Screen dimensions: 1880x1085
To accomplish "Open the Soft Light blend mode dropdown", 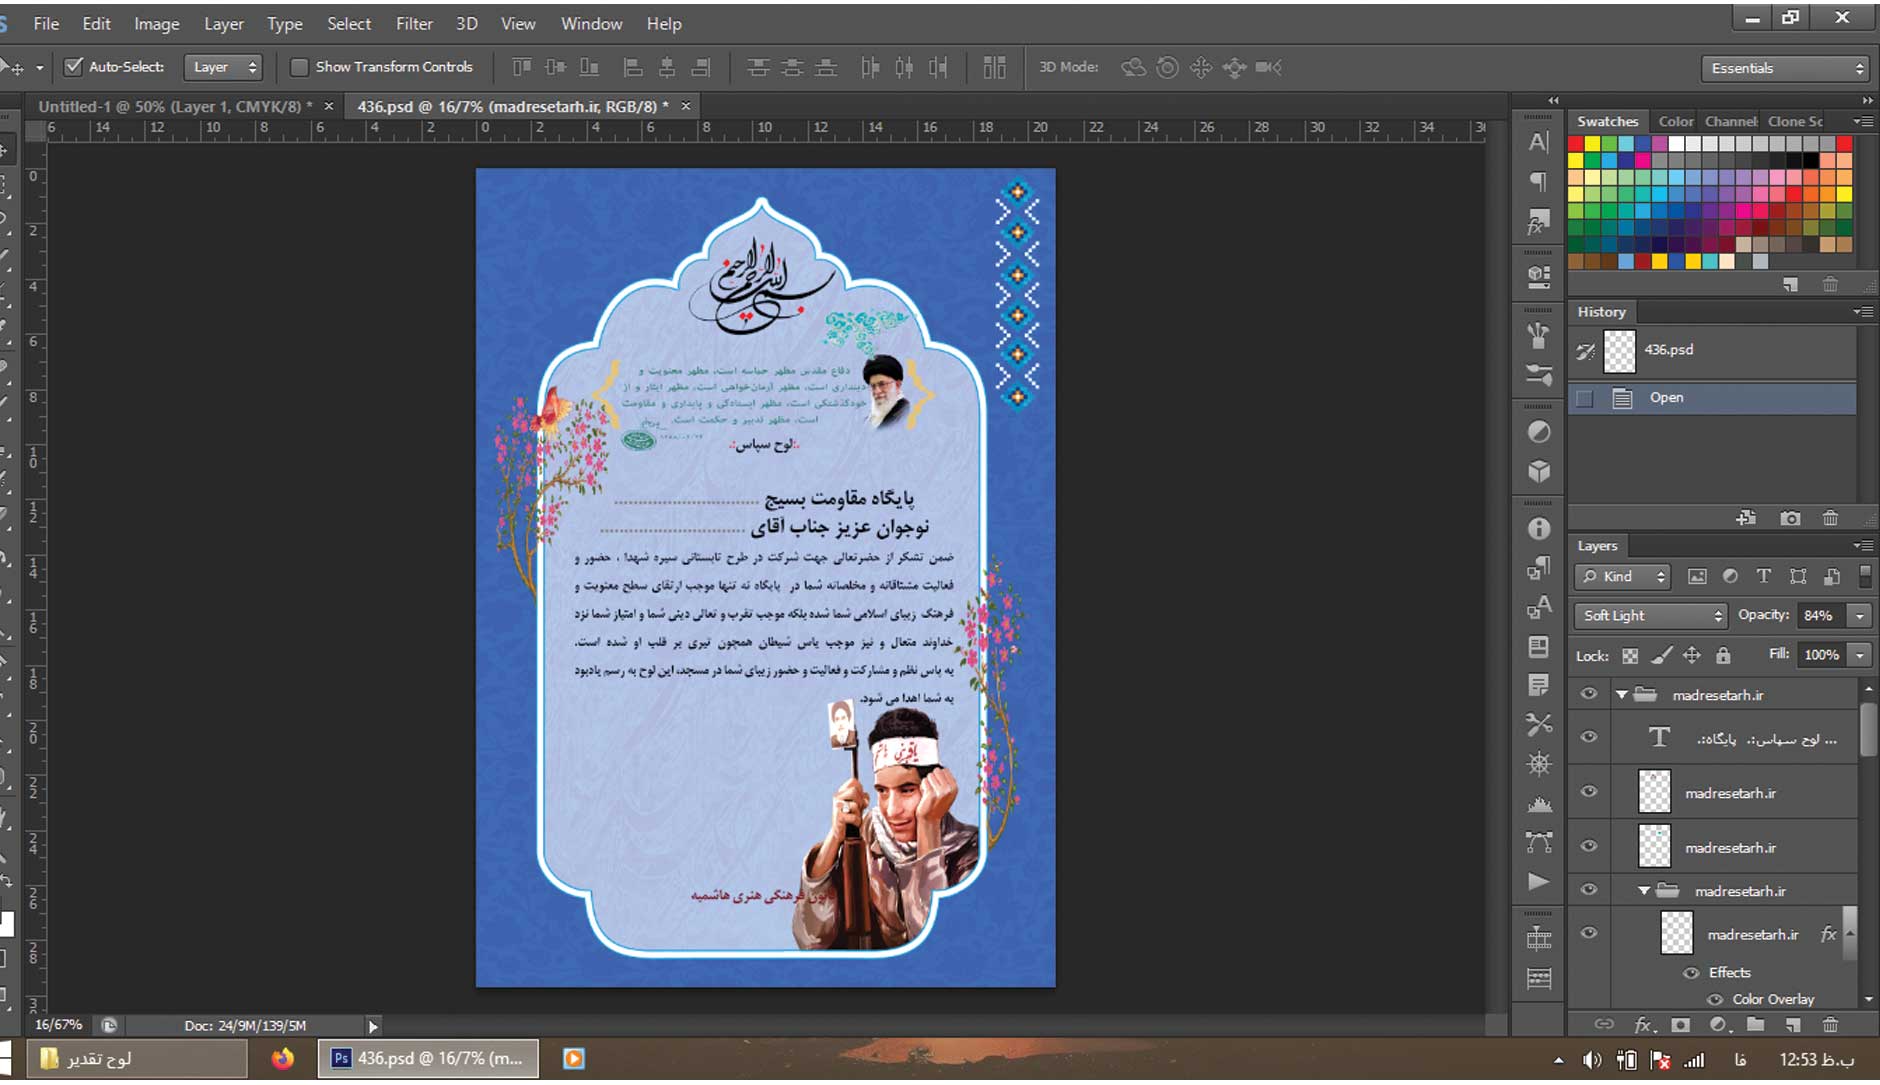I will coord(1650,615).
